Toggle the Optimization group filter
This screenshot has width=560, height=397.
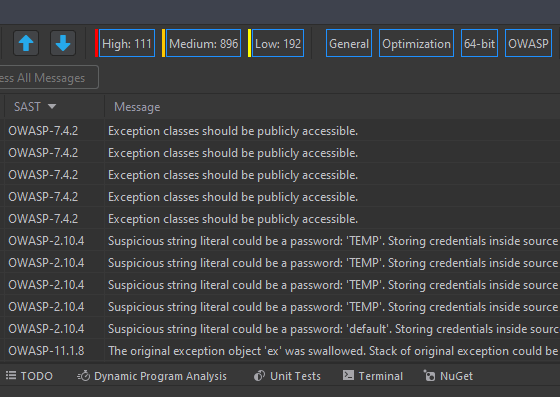(416, 43)
